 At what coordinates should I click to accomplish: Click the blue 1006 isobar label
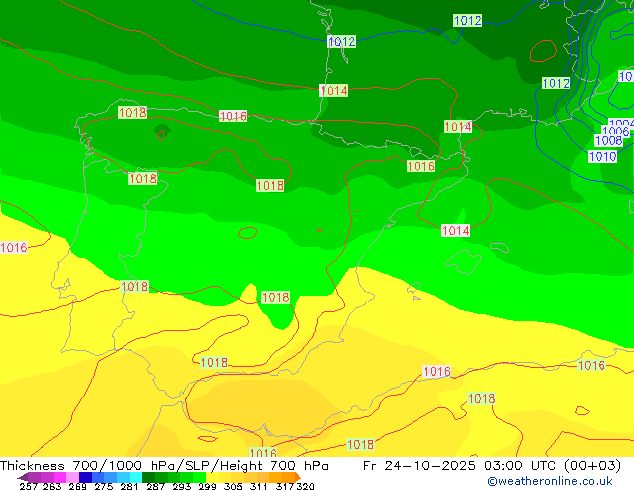coord(615,131)
